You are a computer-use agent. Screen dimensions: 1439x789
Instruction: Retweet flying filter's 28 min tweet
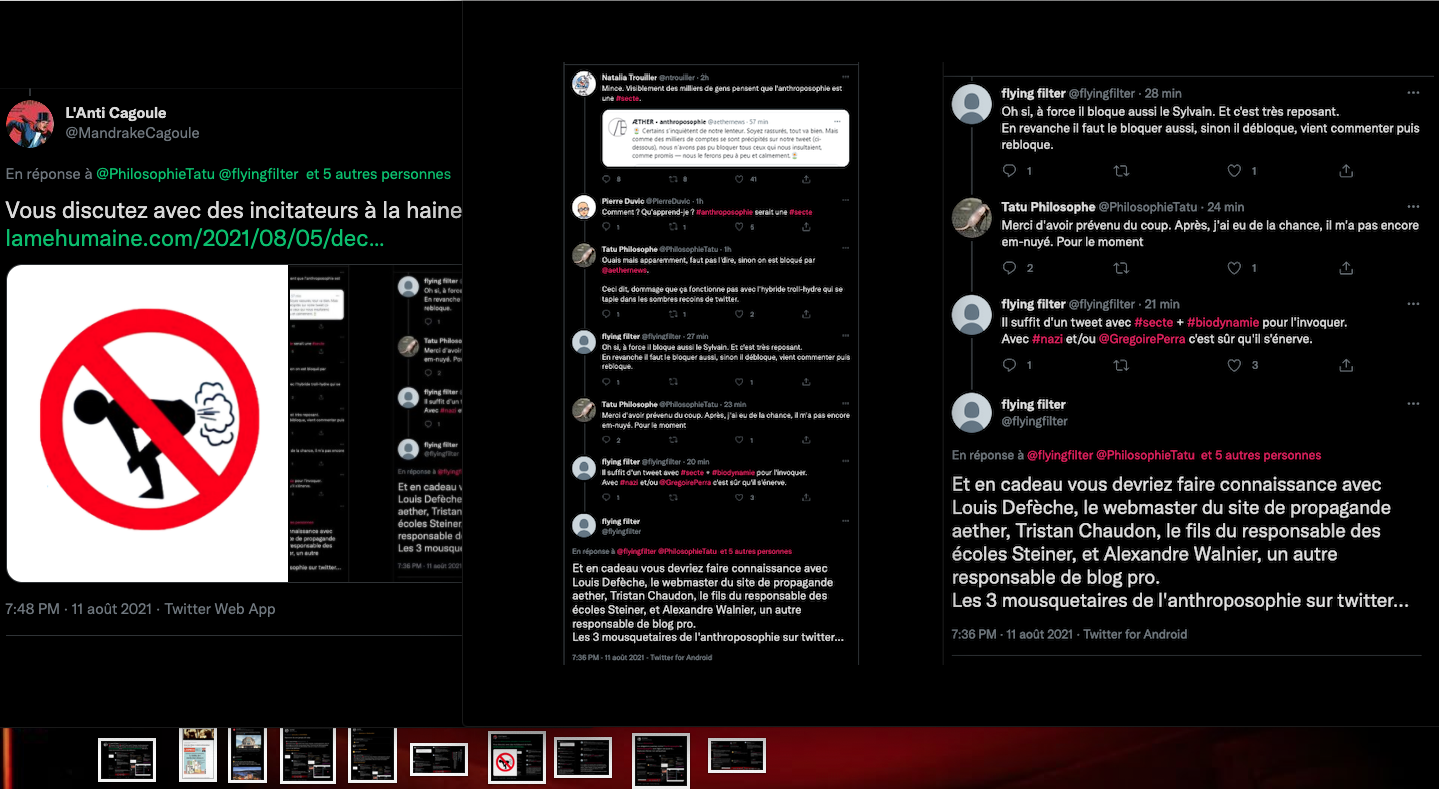coord(1121,171)
